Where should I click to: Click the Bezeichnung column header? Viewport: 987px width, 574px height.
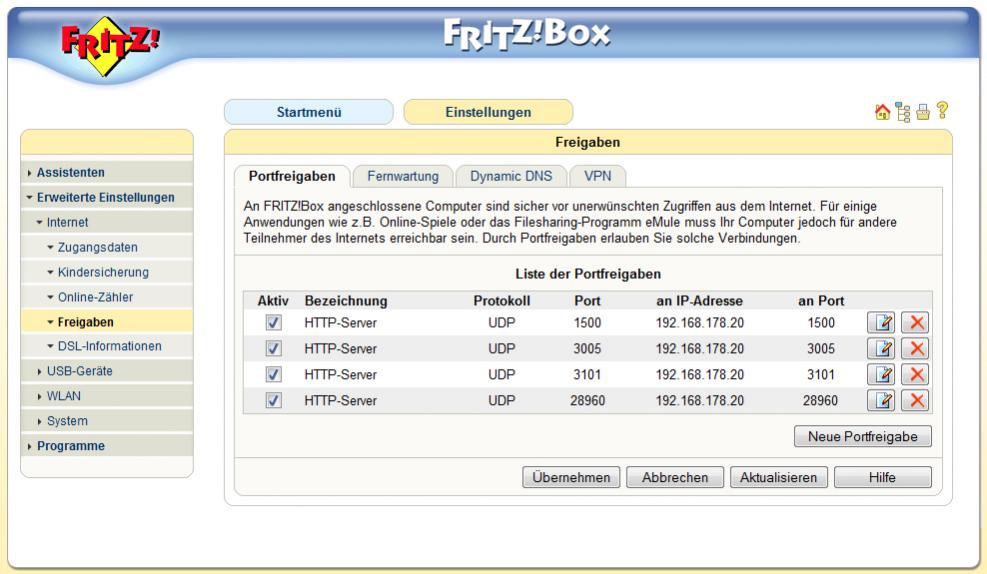pyautogui.click(x=346, y=301)
